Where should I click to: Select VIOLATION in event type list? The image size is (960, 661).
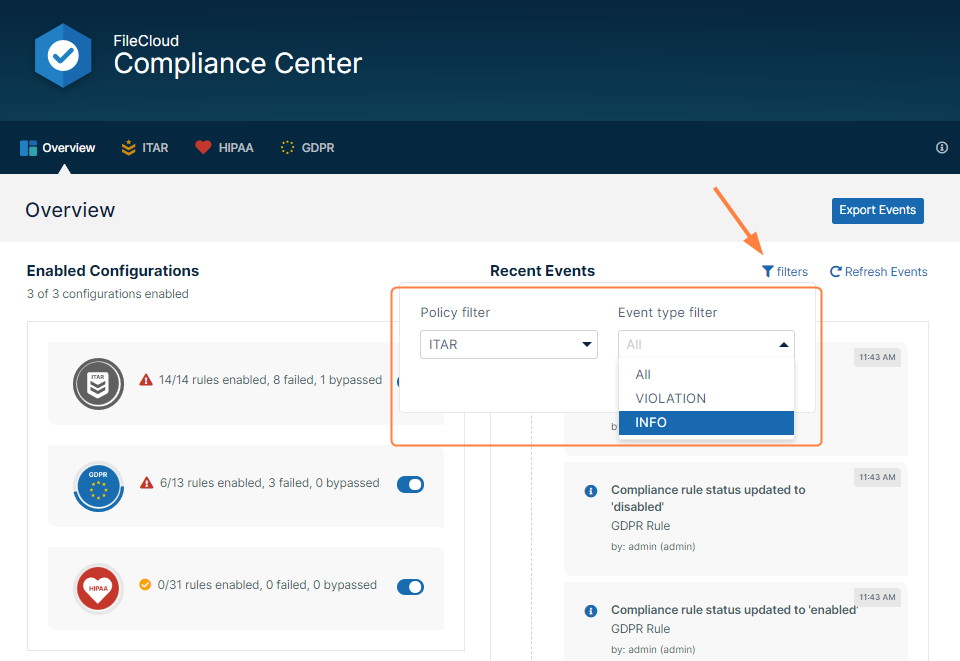coord(706,398)
